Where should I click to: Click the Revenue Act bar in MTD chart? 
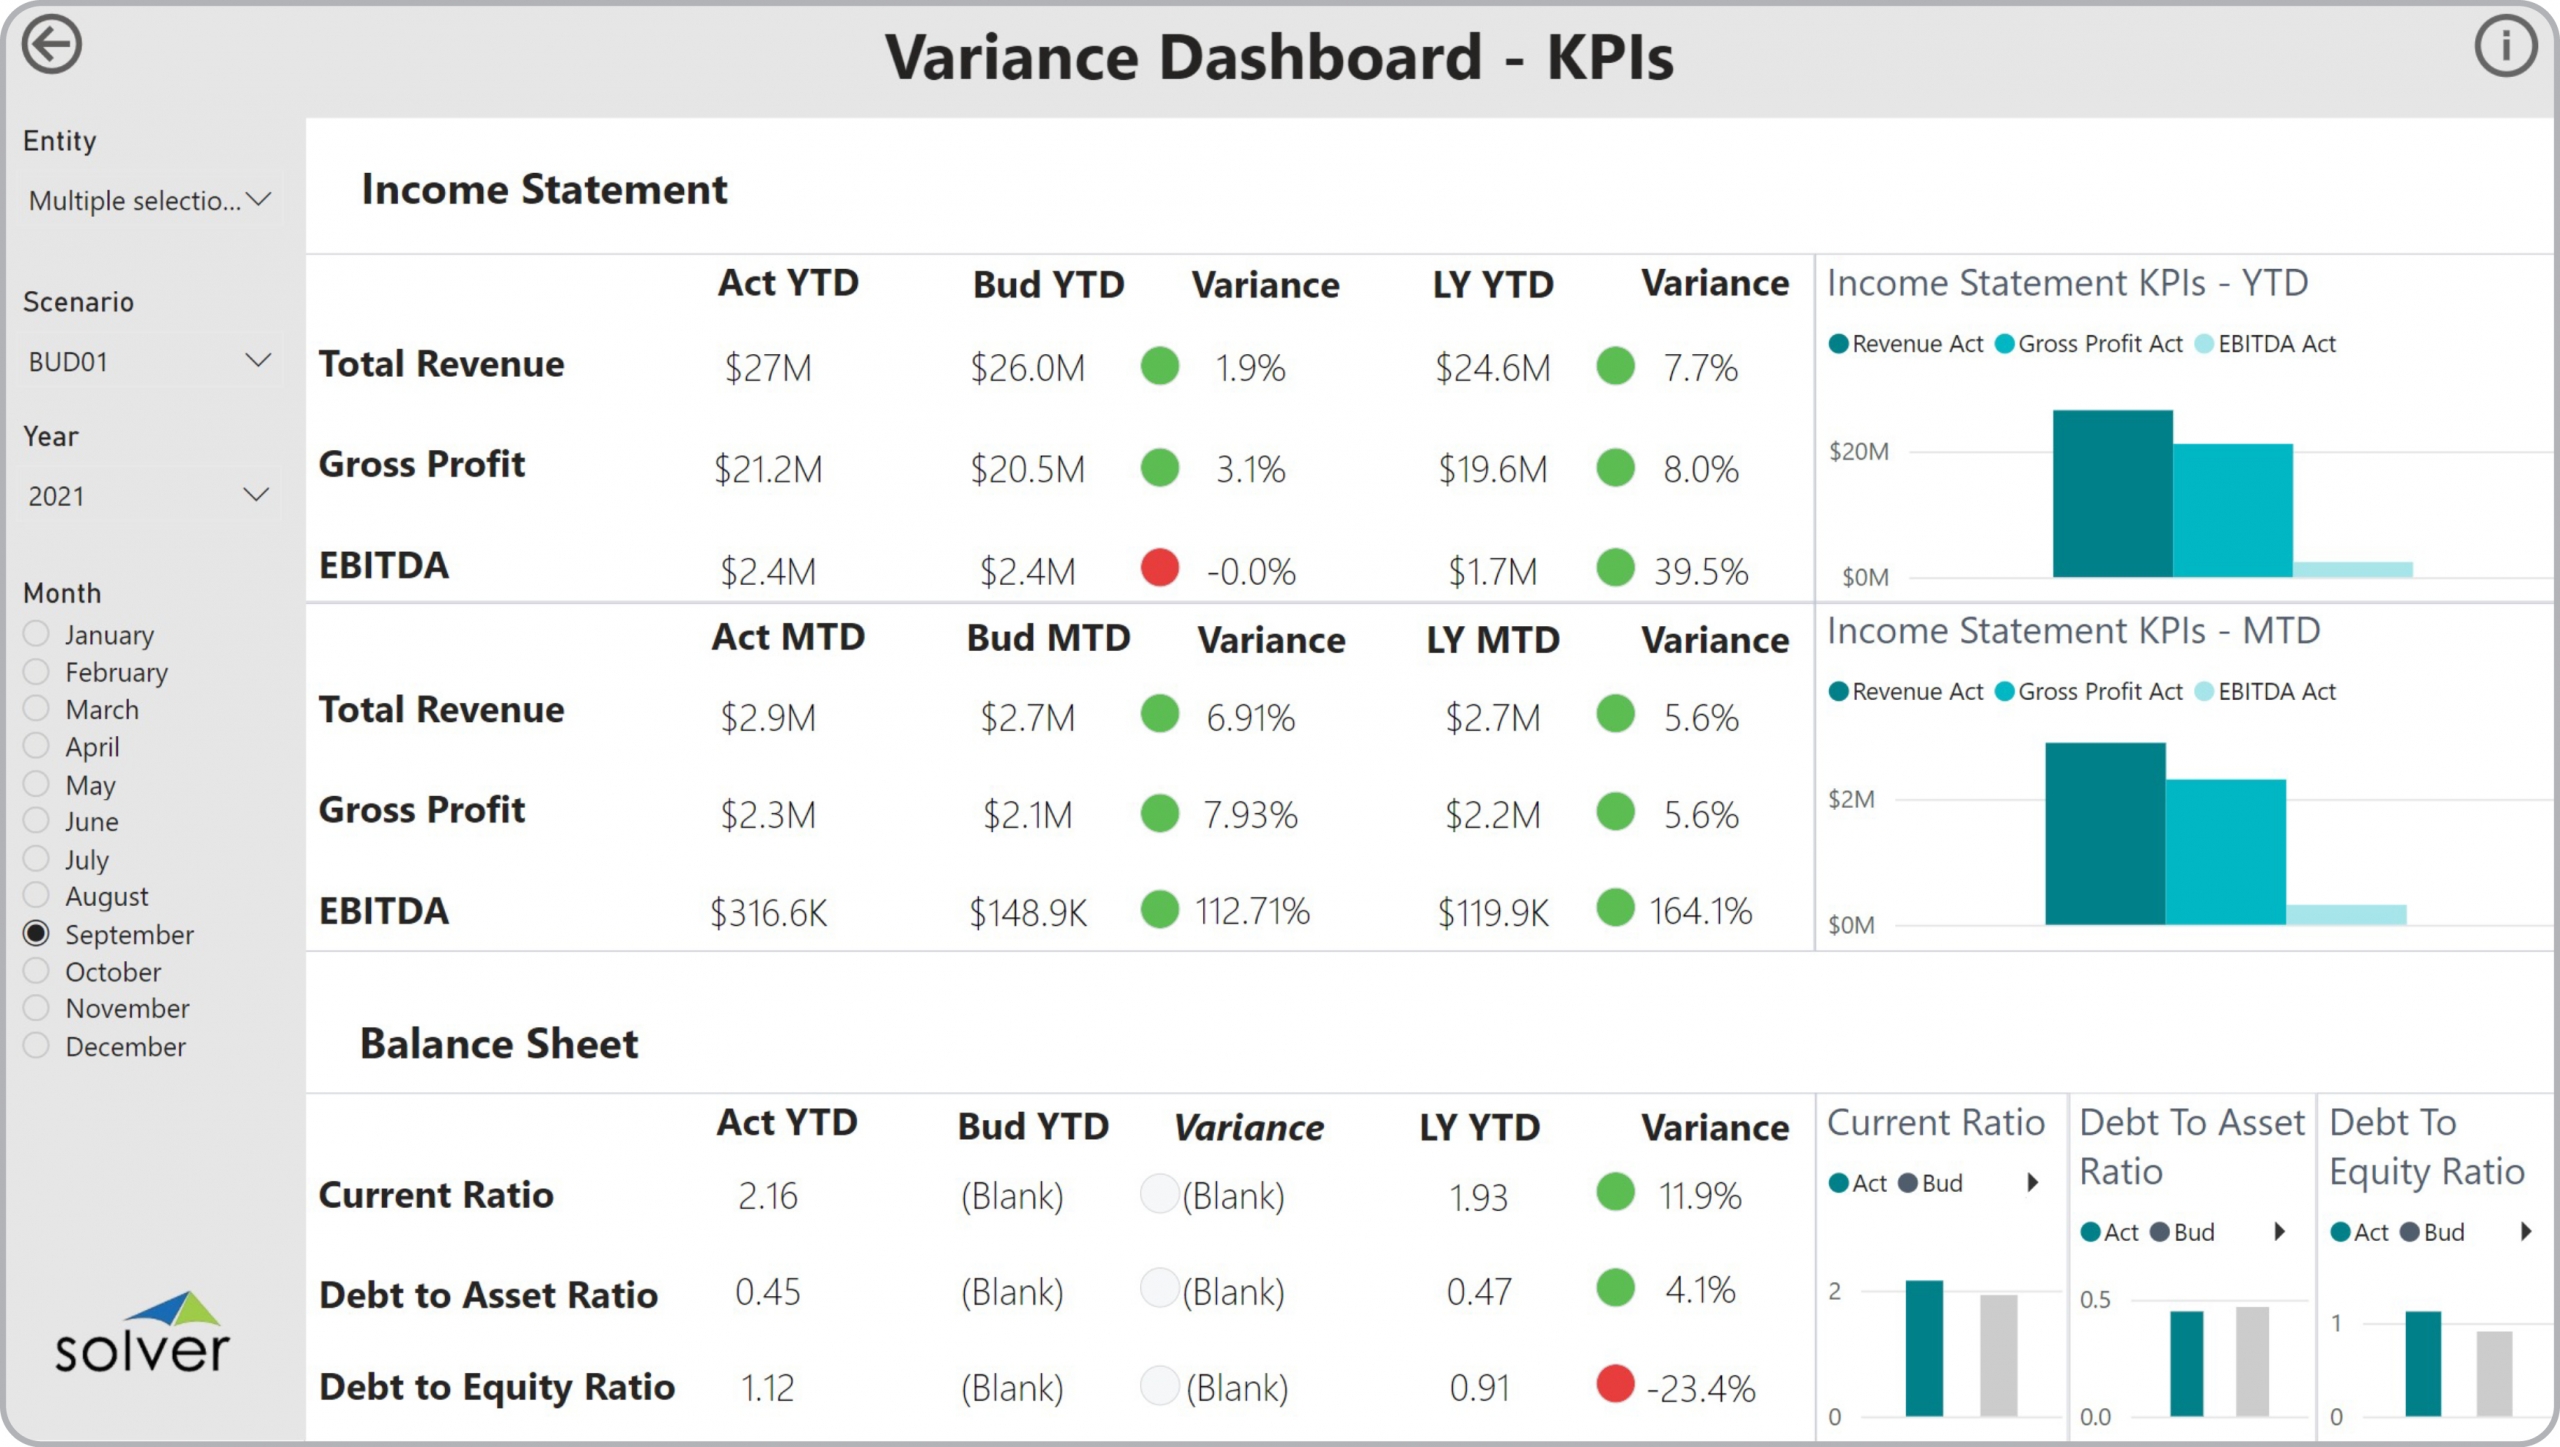click(2105, 833)
